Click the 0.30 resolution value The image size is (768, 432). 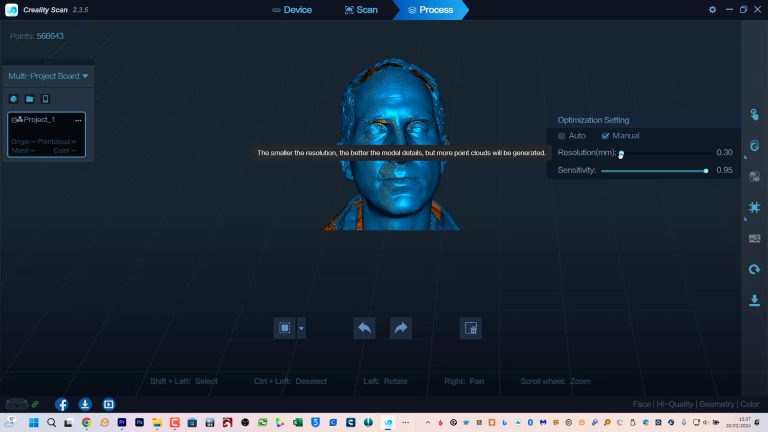(724, 152)
